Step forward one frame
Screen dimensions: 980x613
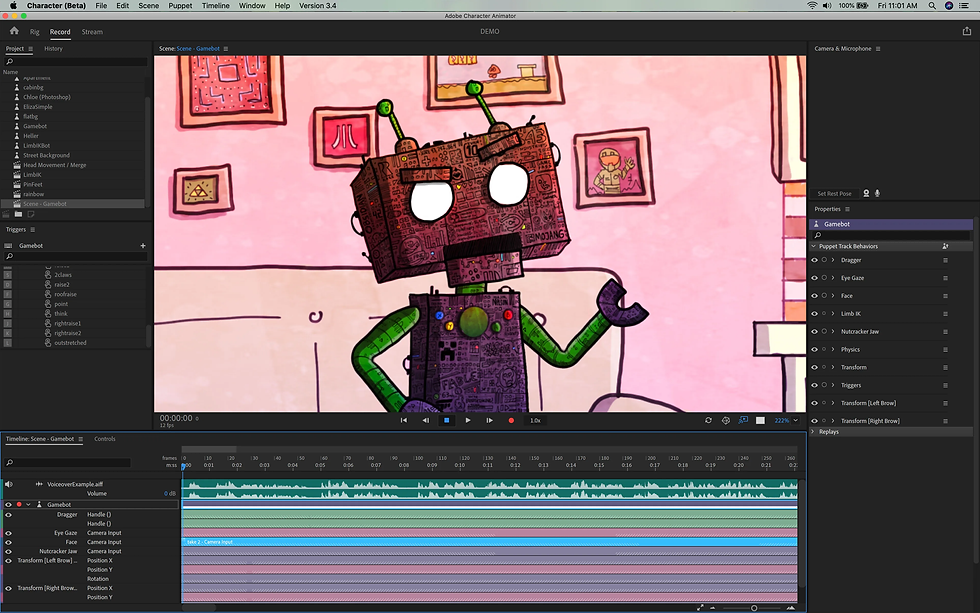pyautogui.click(x=489, y=421)
